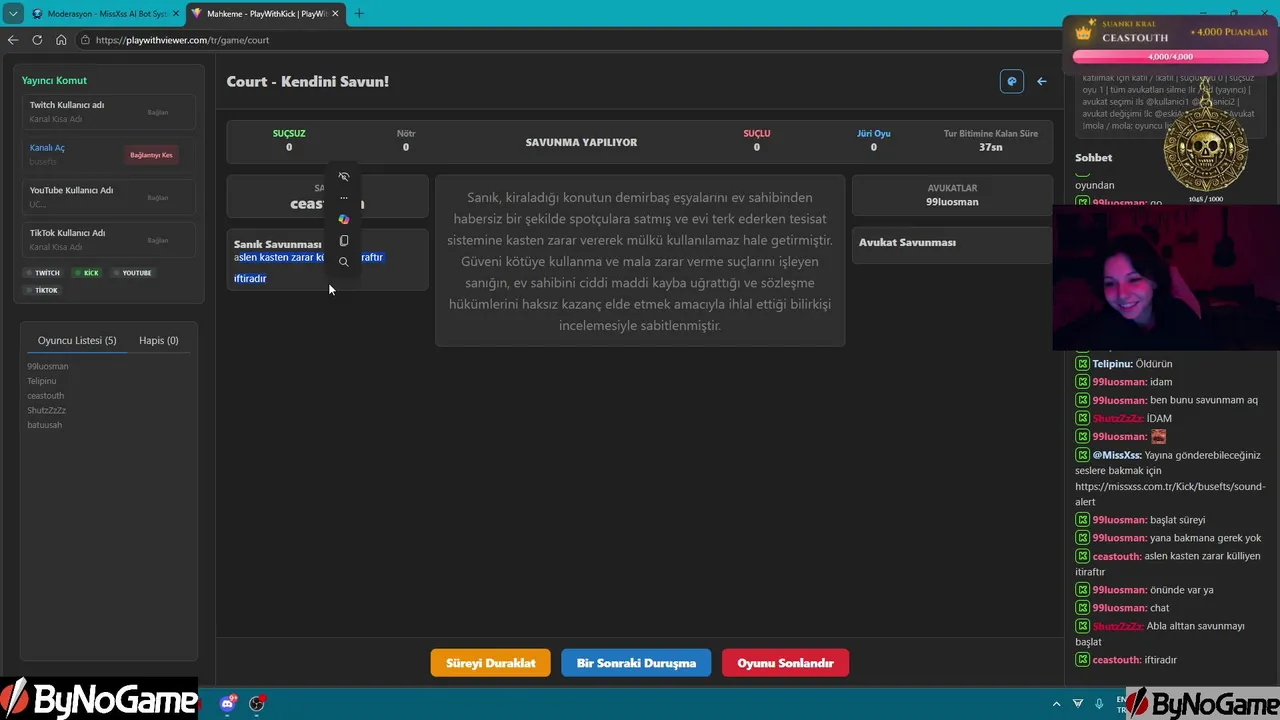1280x720 pixels.
Task: Click the Nötr vote counter
Action: pos(405,141)
